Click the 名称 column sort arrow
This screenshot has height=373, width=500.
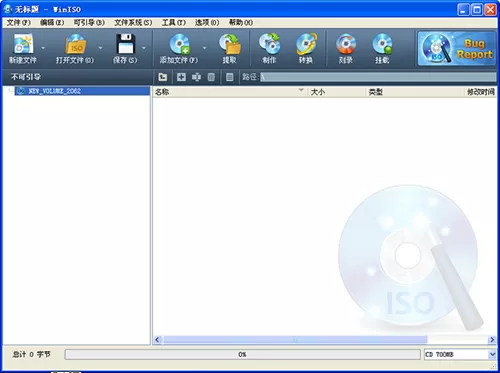click(x=301, y=90)
